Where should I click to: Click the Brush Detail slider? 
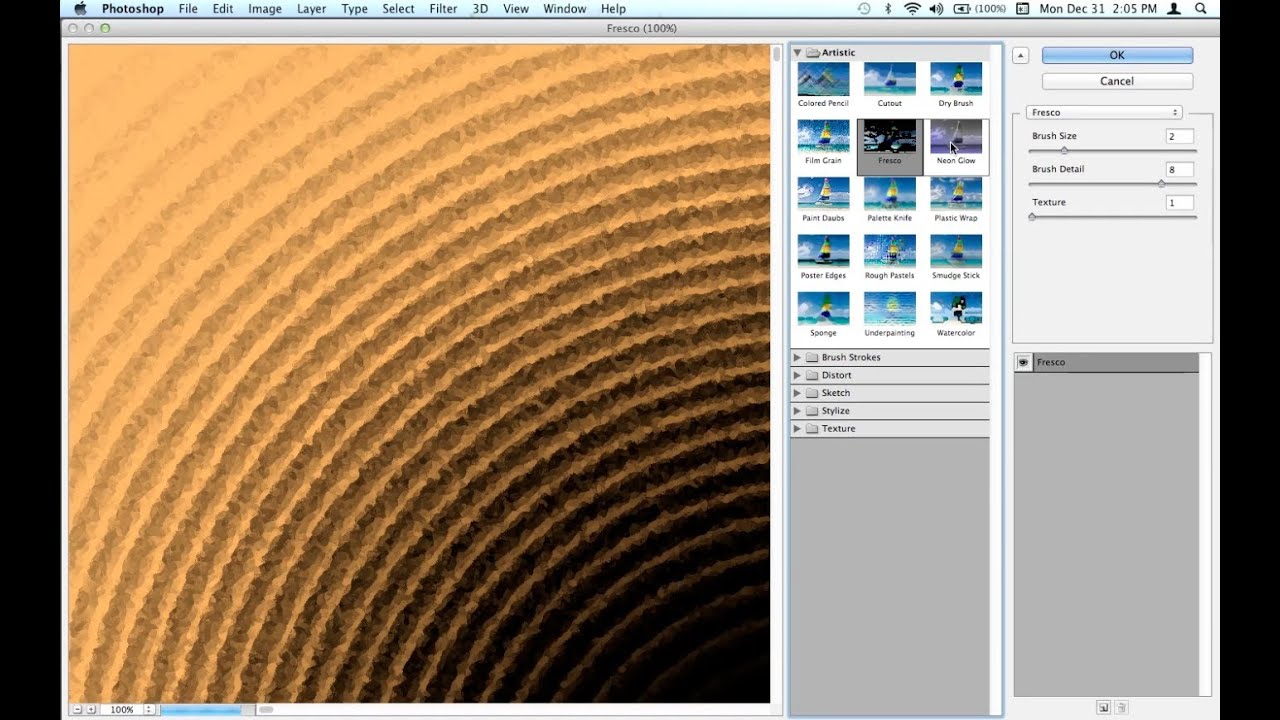pos(1112,184)
